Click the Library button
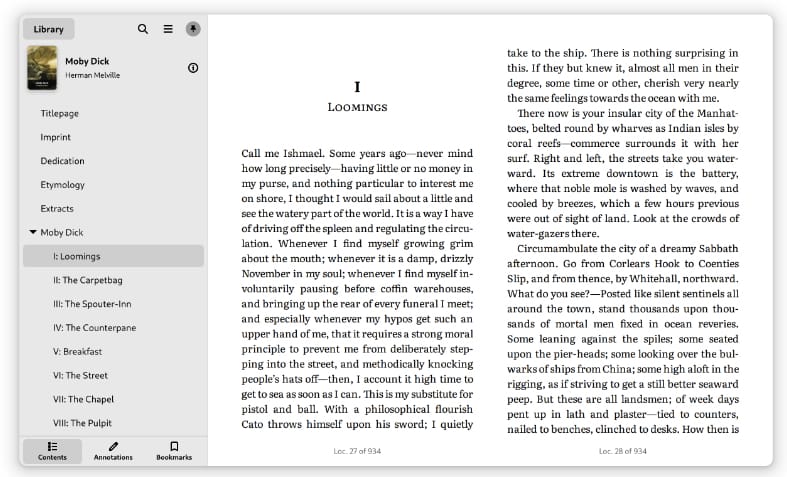 click(x=49, y=29)
